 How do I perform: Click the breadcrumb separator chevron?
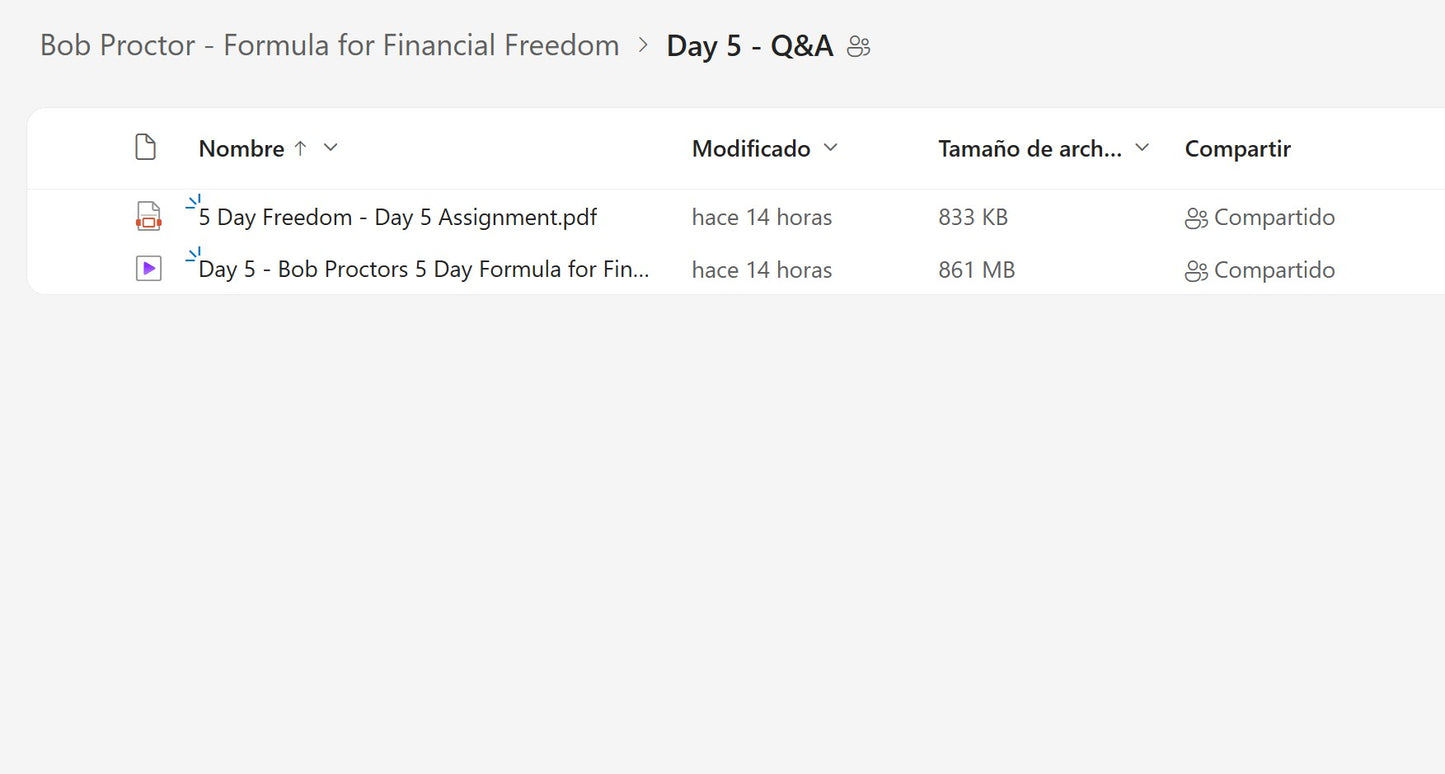point(643,45)
